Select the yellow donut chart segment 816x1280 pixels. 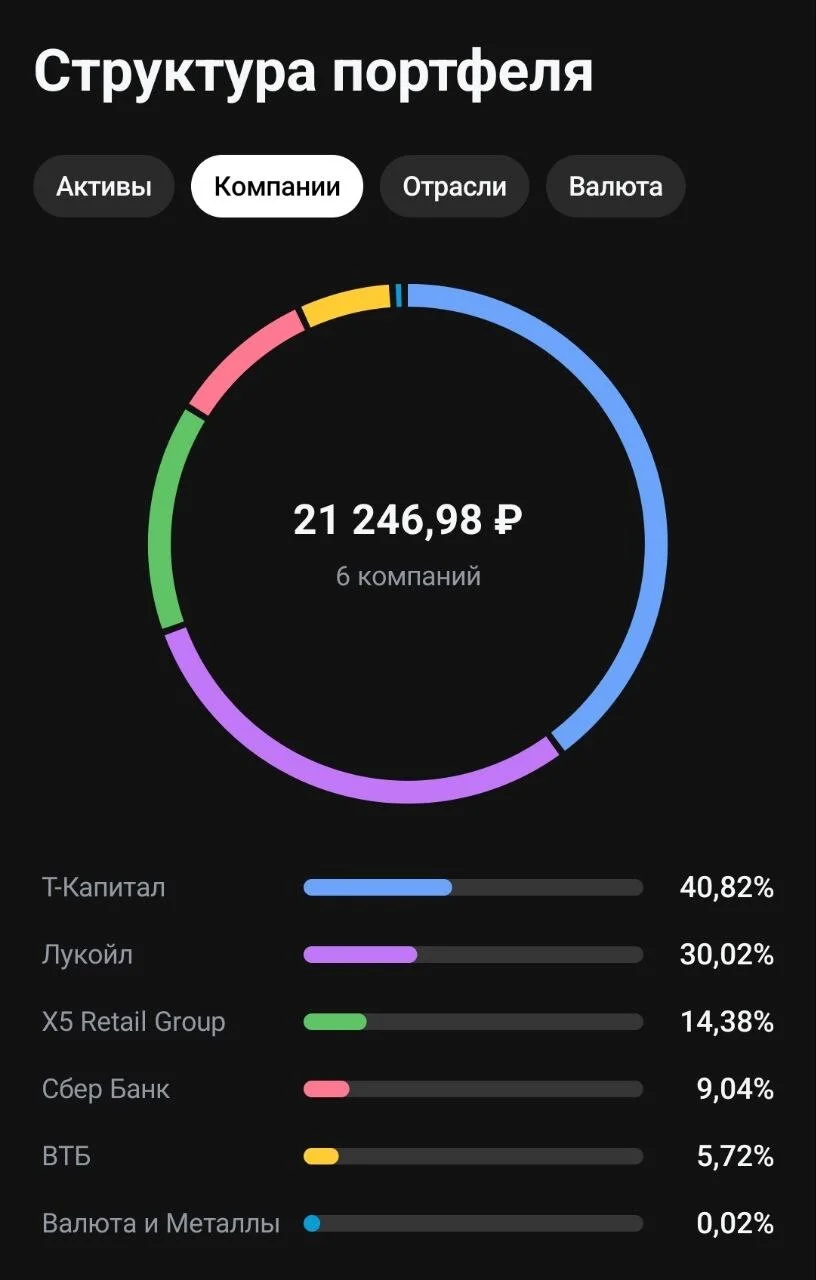(345, 304)
